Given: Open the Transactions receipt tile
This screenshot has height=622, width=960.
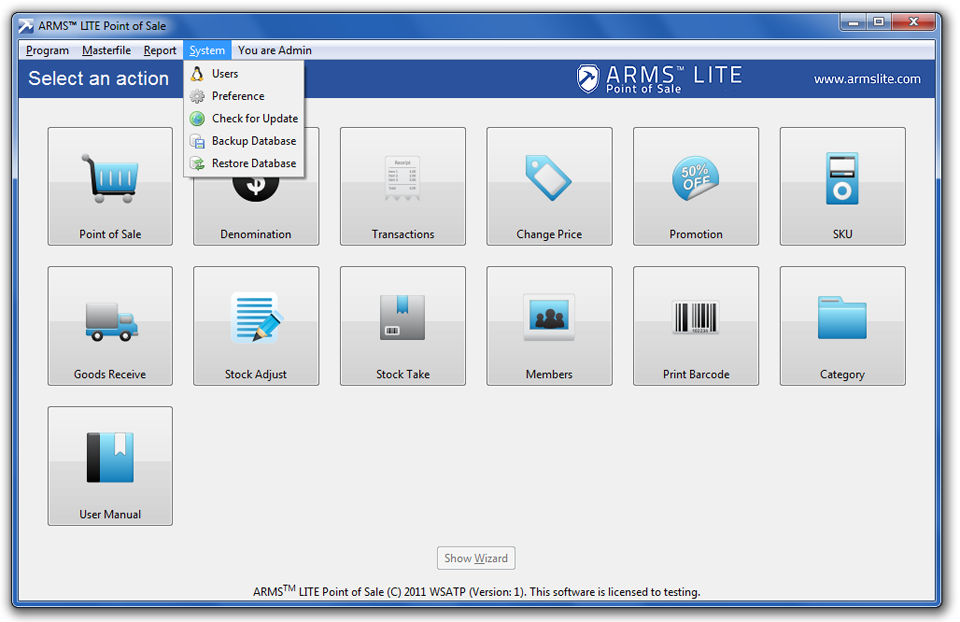Looking at the screenshot, I should 403,186.
